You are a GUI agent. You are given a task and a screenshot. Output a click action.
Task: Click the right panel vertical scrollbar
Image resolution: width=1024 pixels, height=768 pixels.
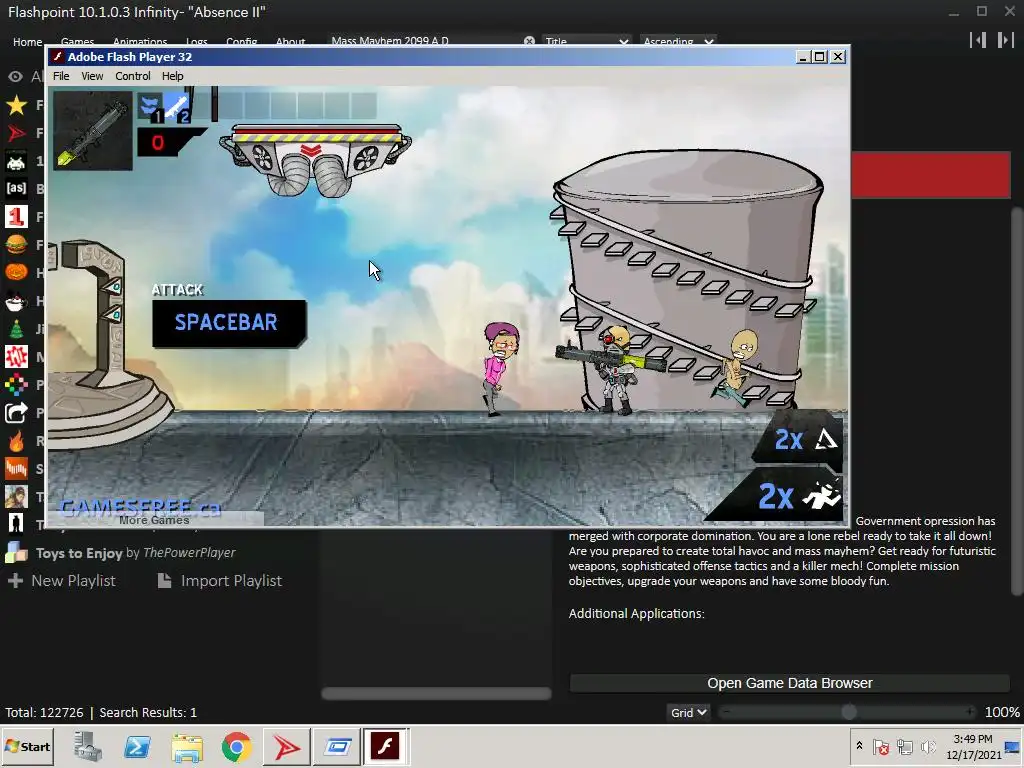[1017, 402]
